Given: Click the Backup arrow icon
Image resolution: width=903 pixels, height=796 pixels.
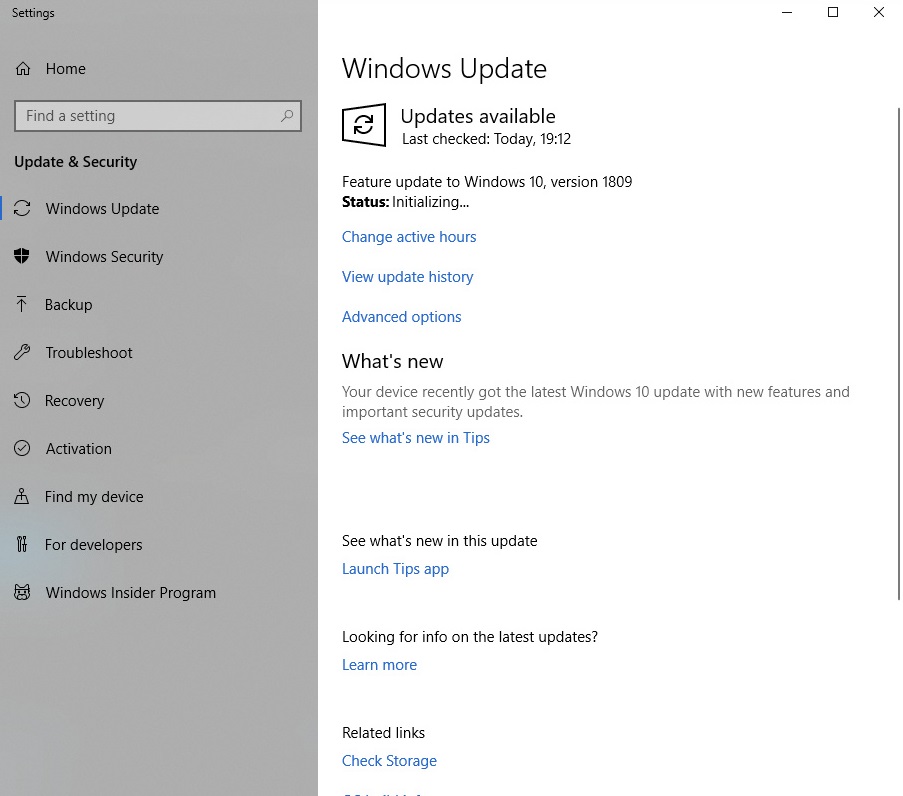Looking at the screenshot, I should (x=22, y=305).
